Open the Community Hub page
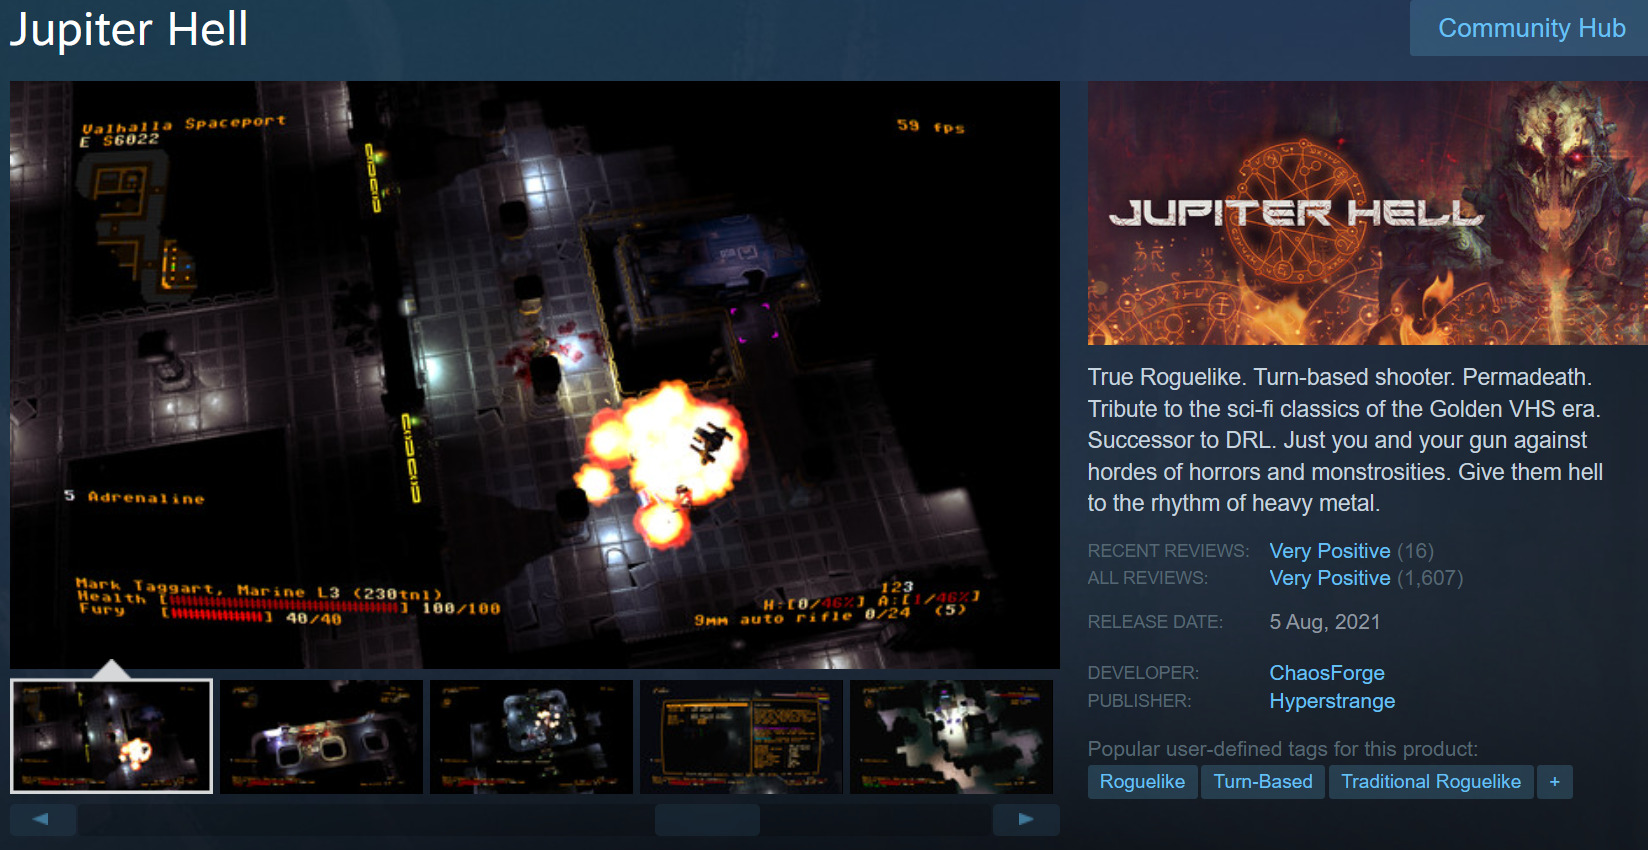The image size is (1648, 850). pos(1530,28)
